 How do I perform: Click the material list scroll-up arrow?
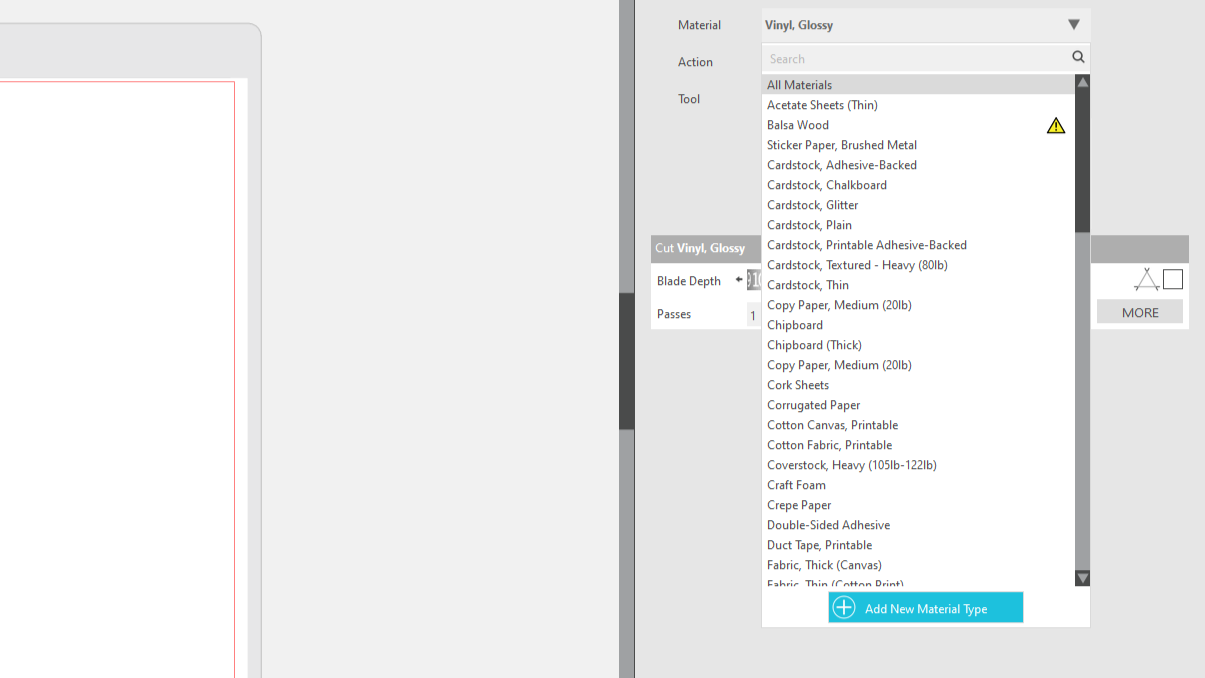(1082, 82)
